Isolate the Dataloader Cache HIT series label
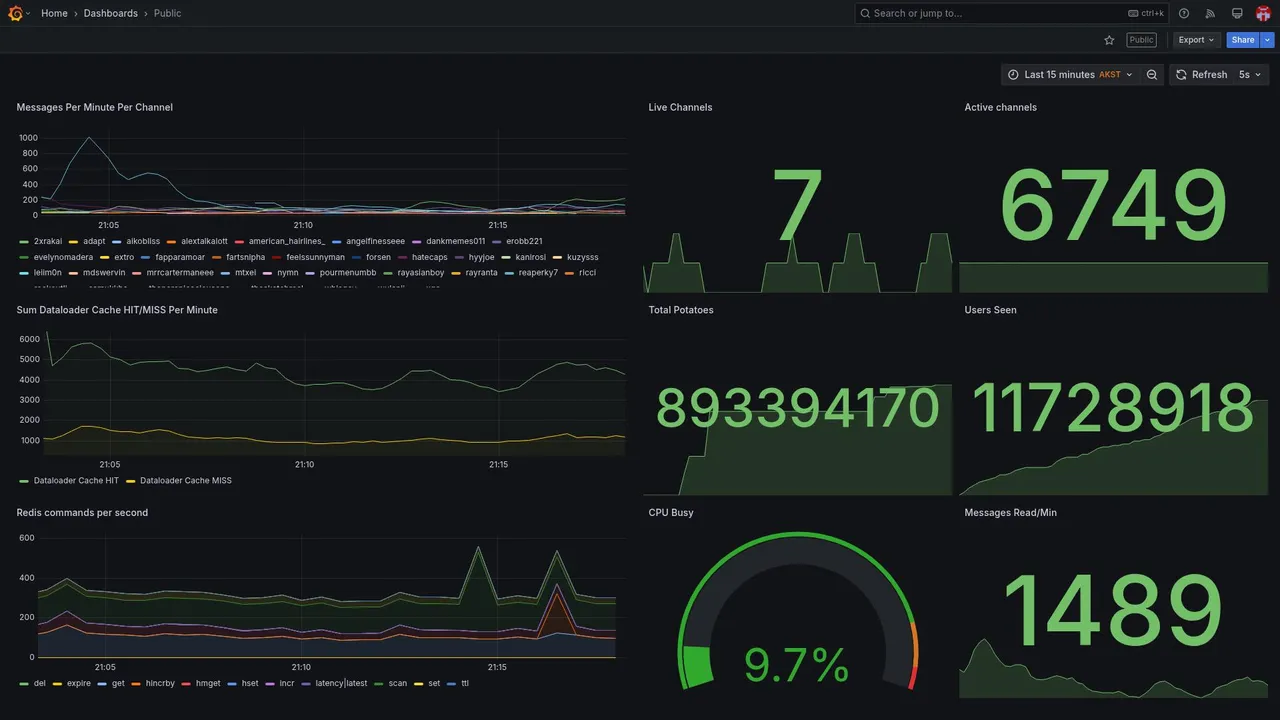This screenshot has width=1280, height=720. click(x=76, y=481)
